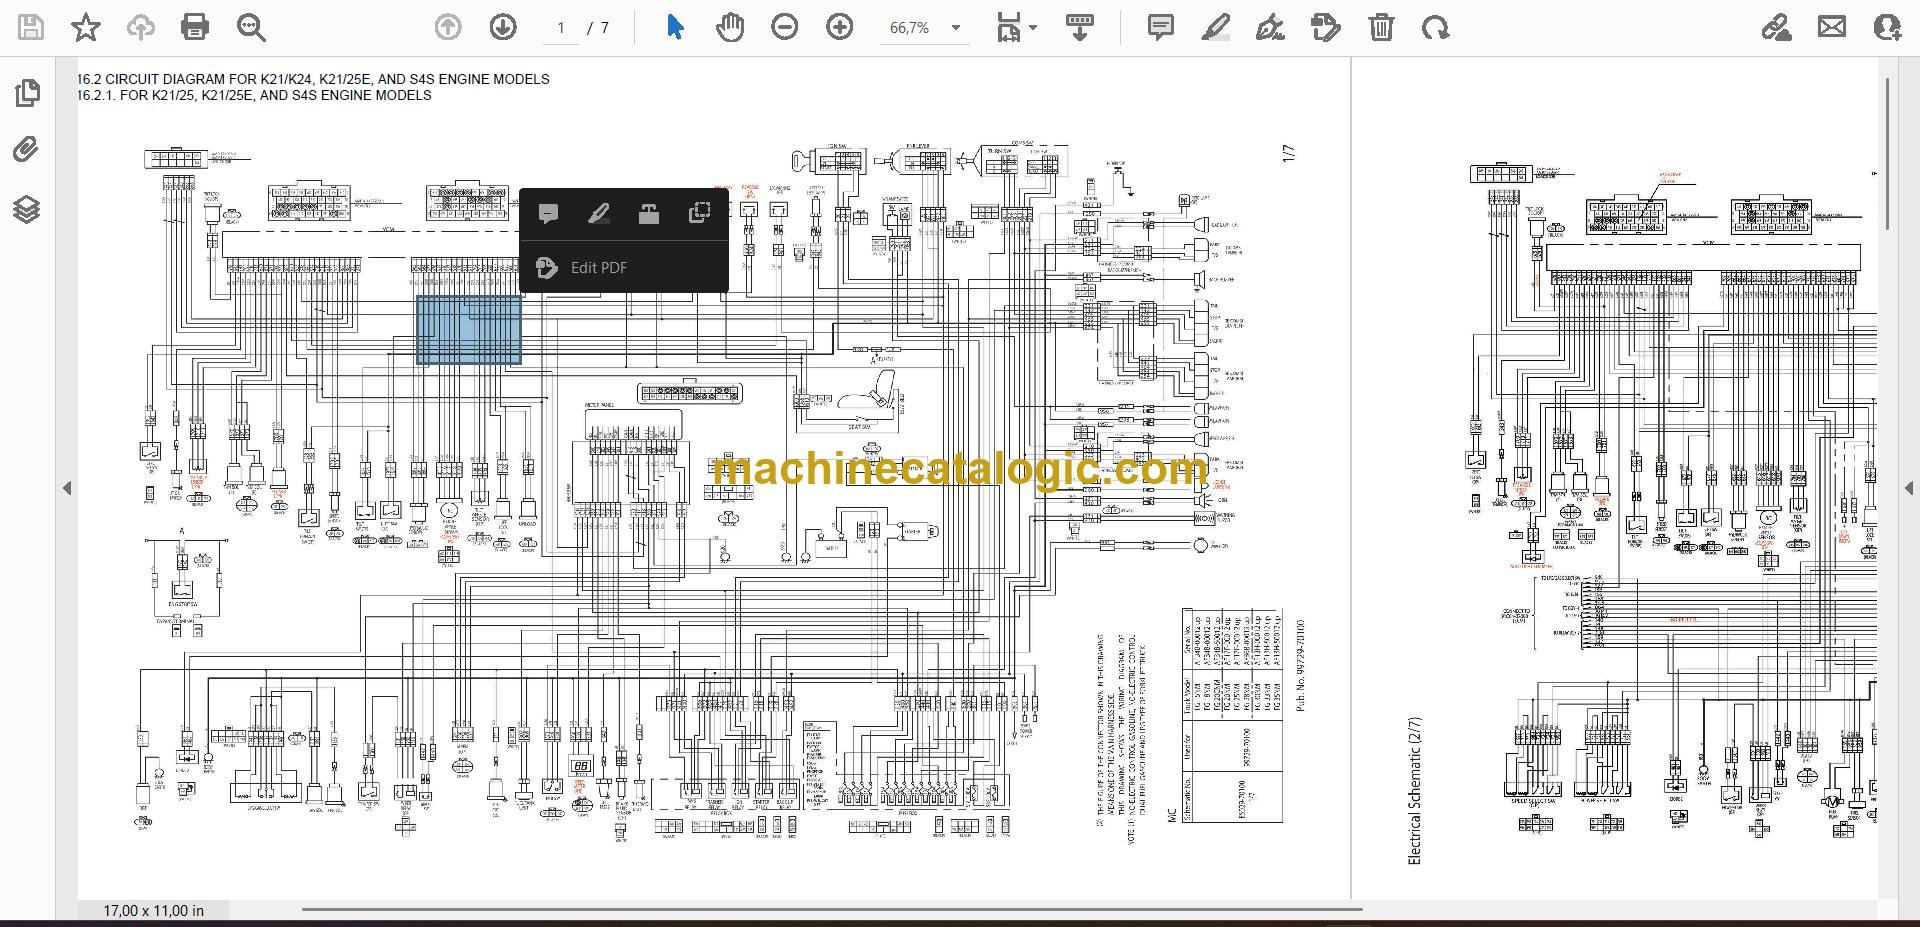The image size is (1920, 927).
Task: Open page thumbnails side panel
Action: click(x=27, y=93)
